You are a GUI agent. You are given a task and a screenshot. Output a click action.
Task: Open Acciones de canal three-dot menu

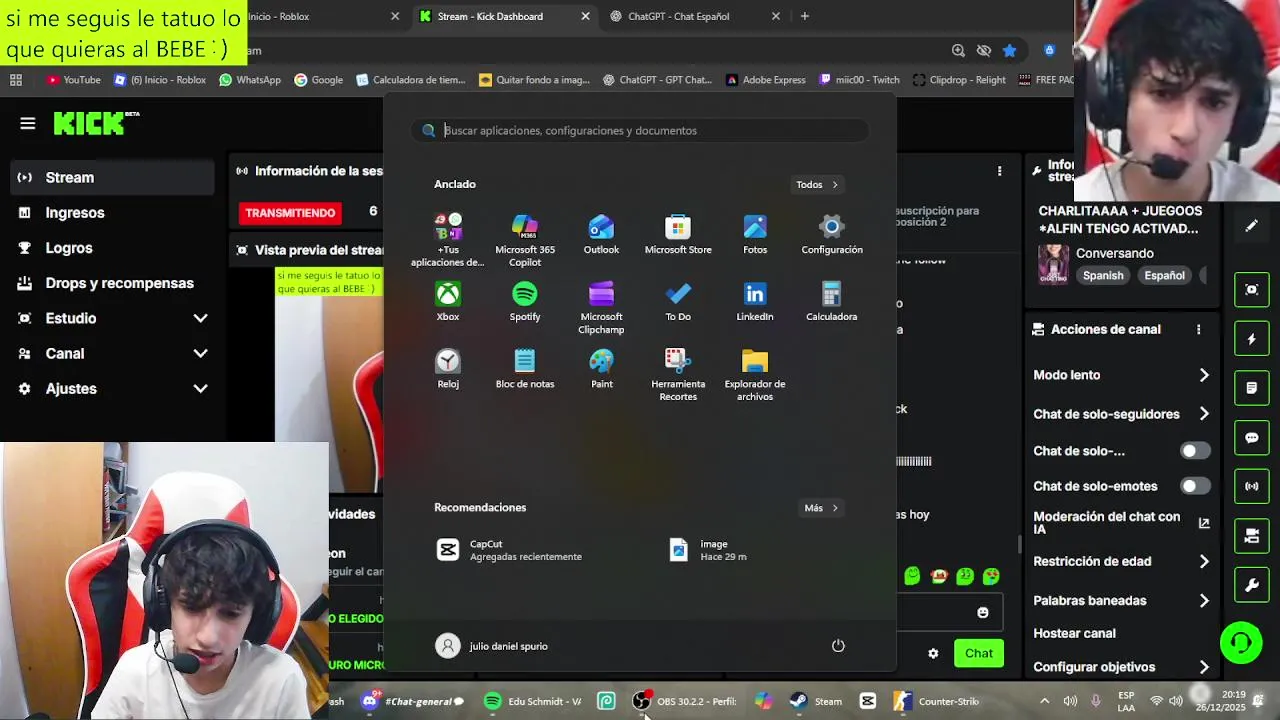click(1198, 329)
